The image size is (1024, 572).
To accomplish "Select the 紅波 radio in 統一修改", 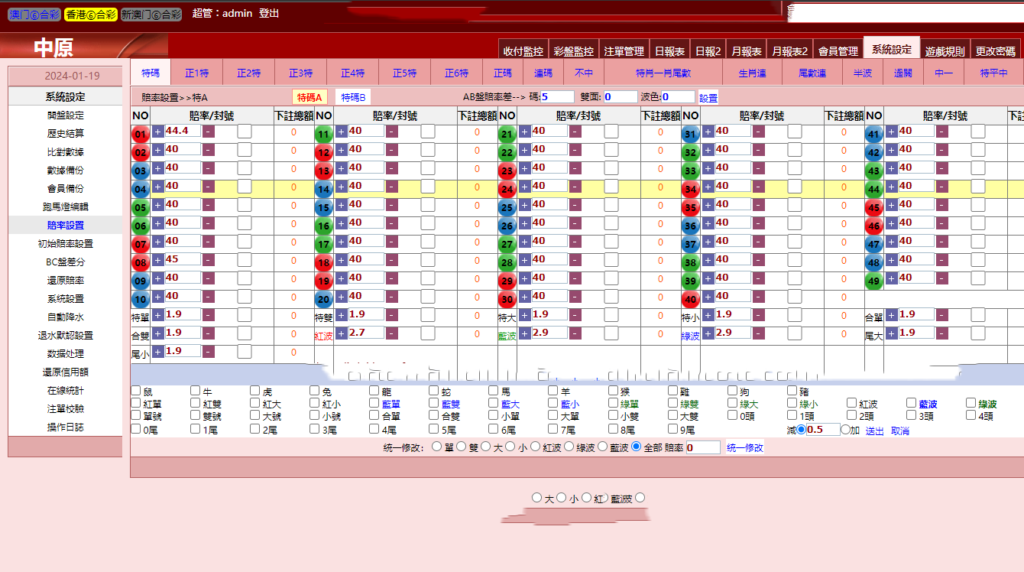I will pos(535,447).
